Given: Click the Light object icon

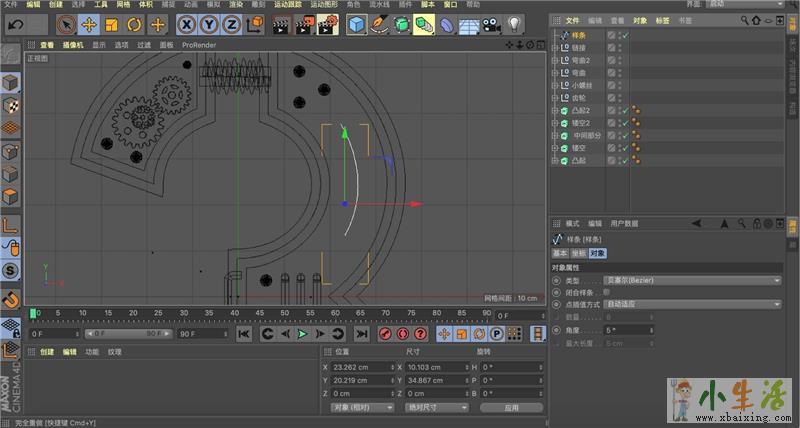Looking at the screenshot, I should coord(514,23).
